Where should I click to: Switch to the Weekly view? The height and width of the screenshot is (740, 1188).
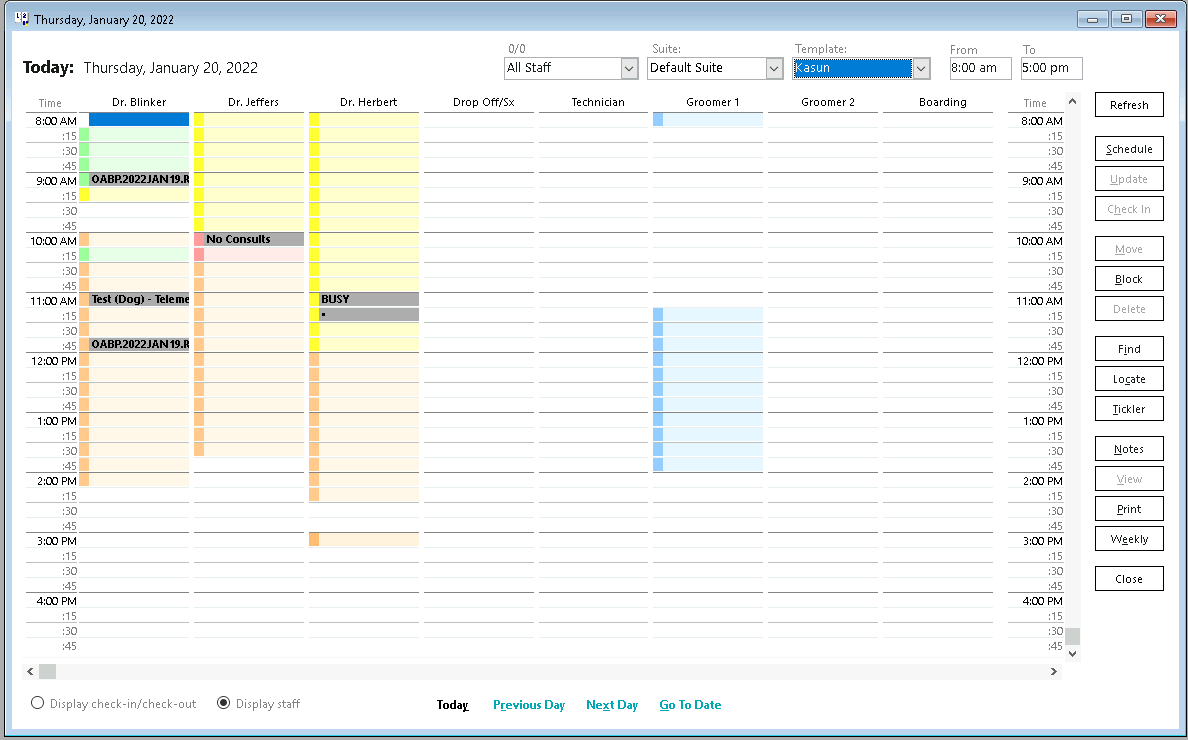[1129, 538]
